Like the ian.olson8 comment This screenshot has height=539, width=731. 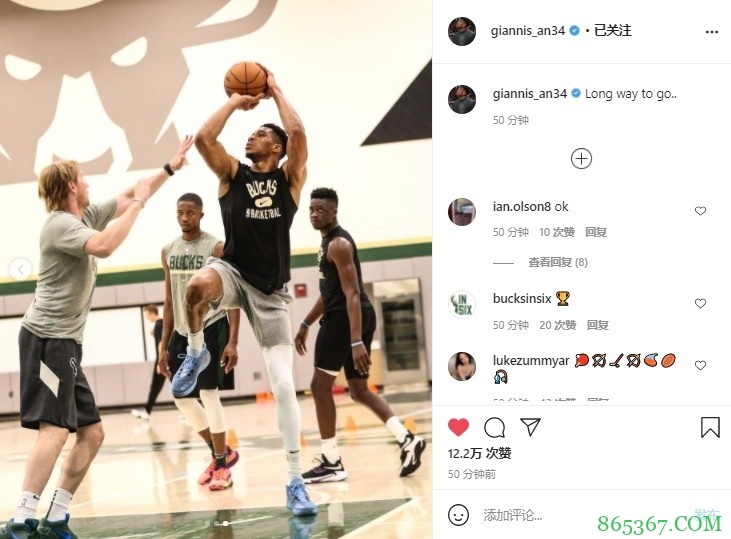(700, 211)
